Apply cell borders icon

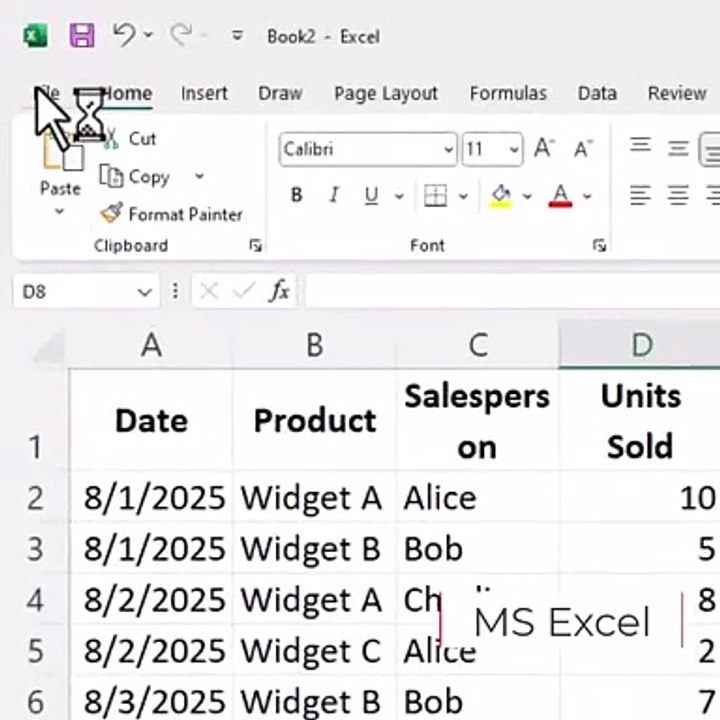(x=435, y=196)
